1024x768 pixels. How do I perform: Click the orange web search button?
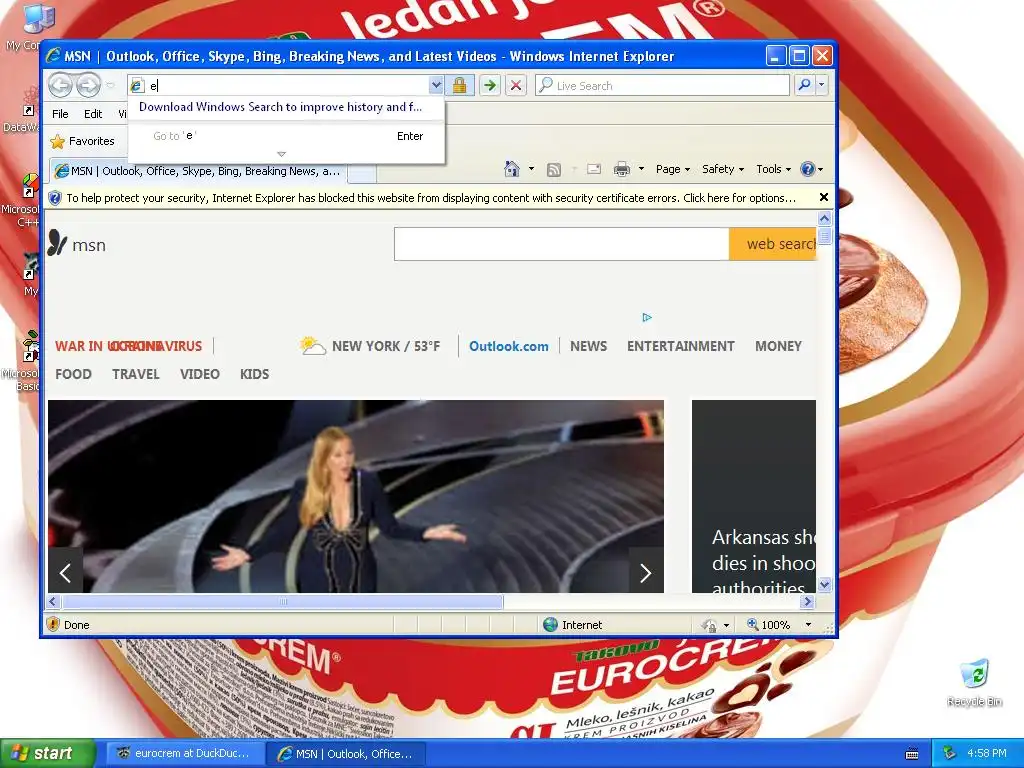tap(773, 244)
